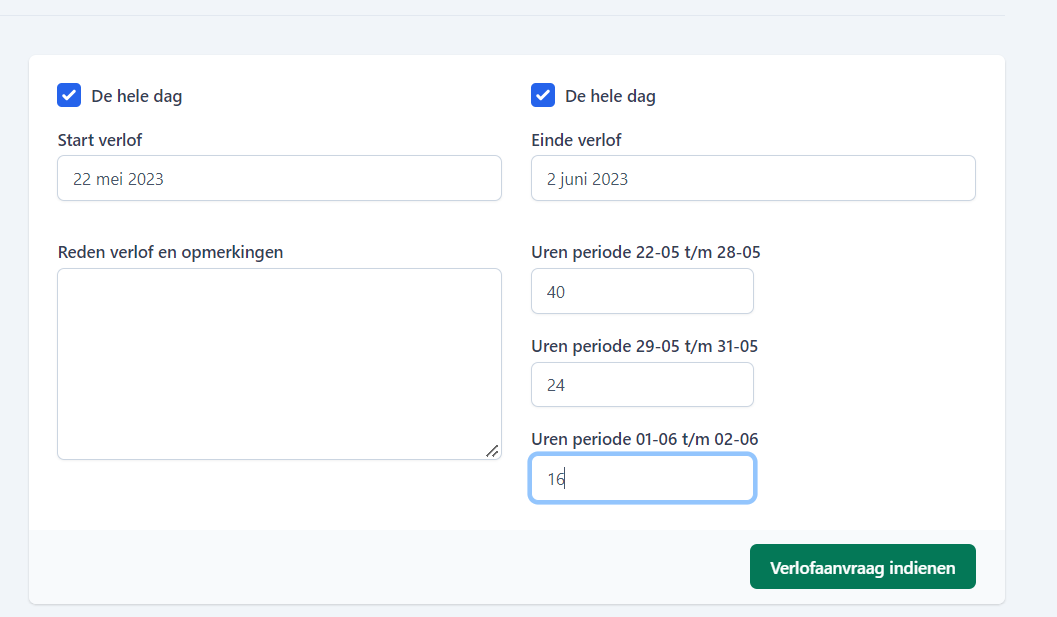Untick the checkbox above Einde verlof
This screenshot has width=1057, height=617.
tap(543, 95)
